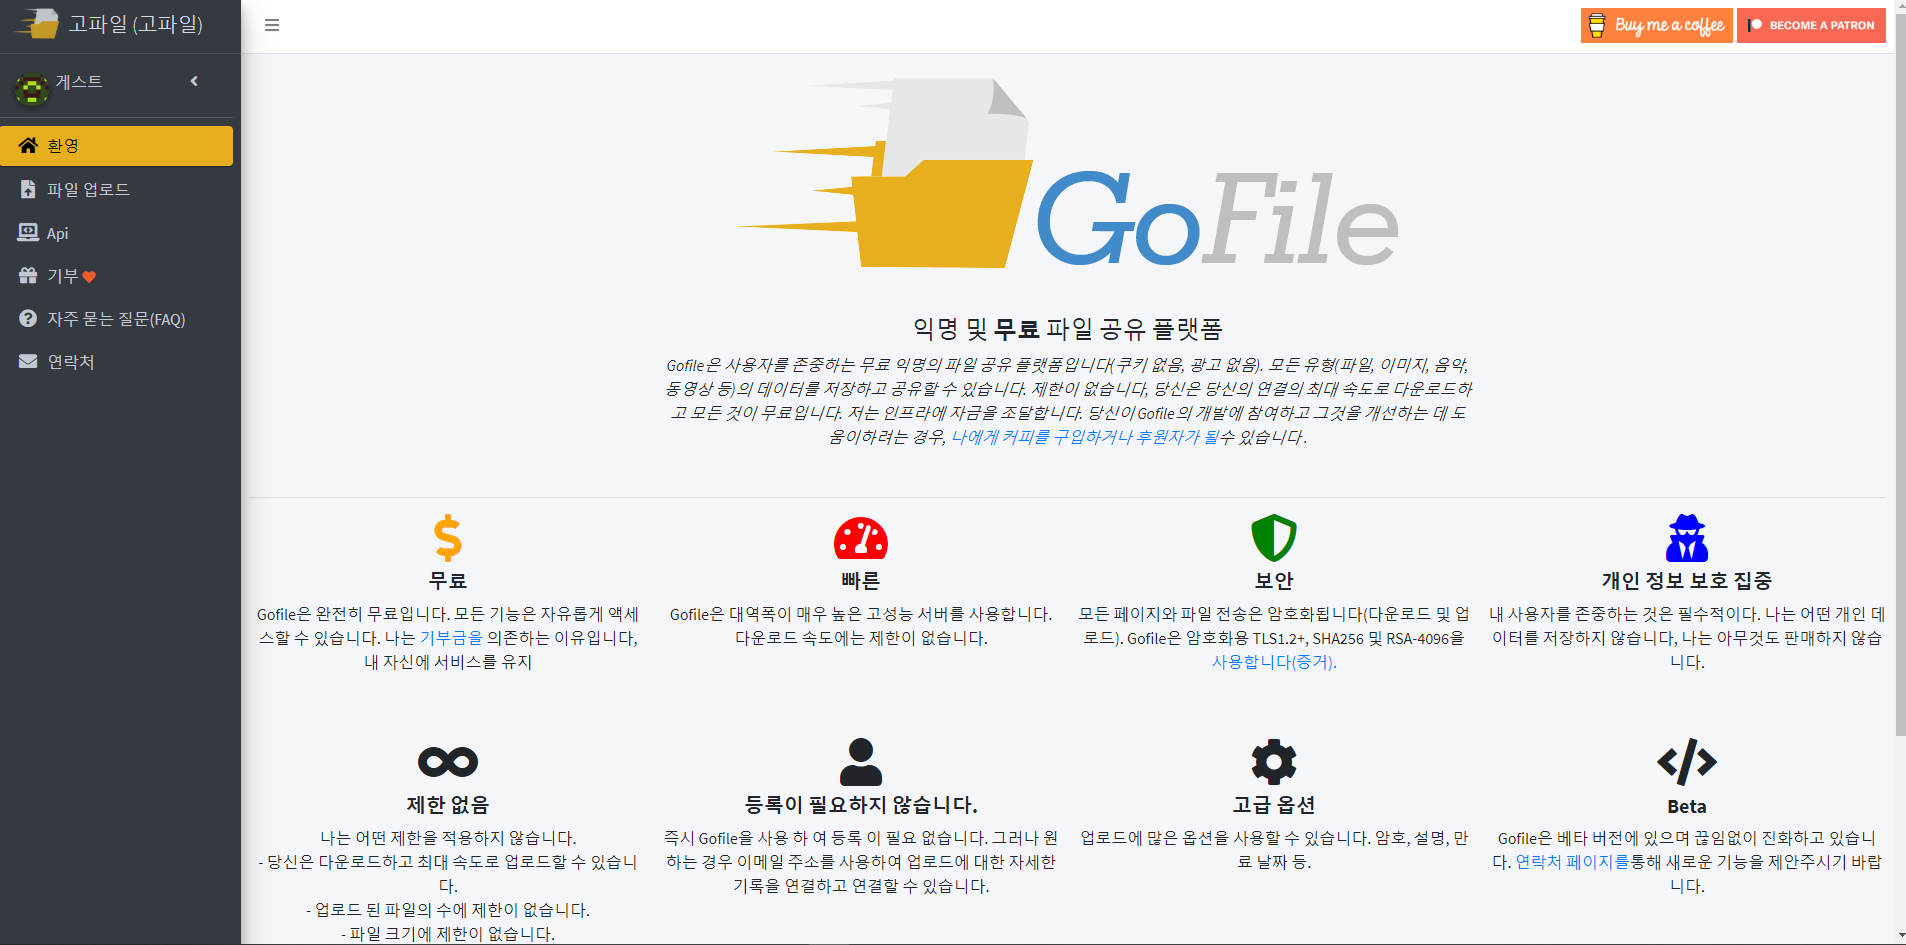Follow the 사용합니다(증거) link in 보안 section
1906x945 pixels.
coord(1274,662)
